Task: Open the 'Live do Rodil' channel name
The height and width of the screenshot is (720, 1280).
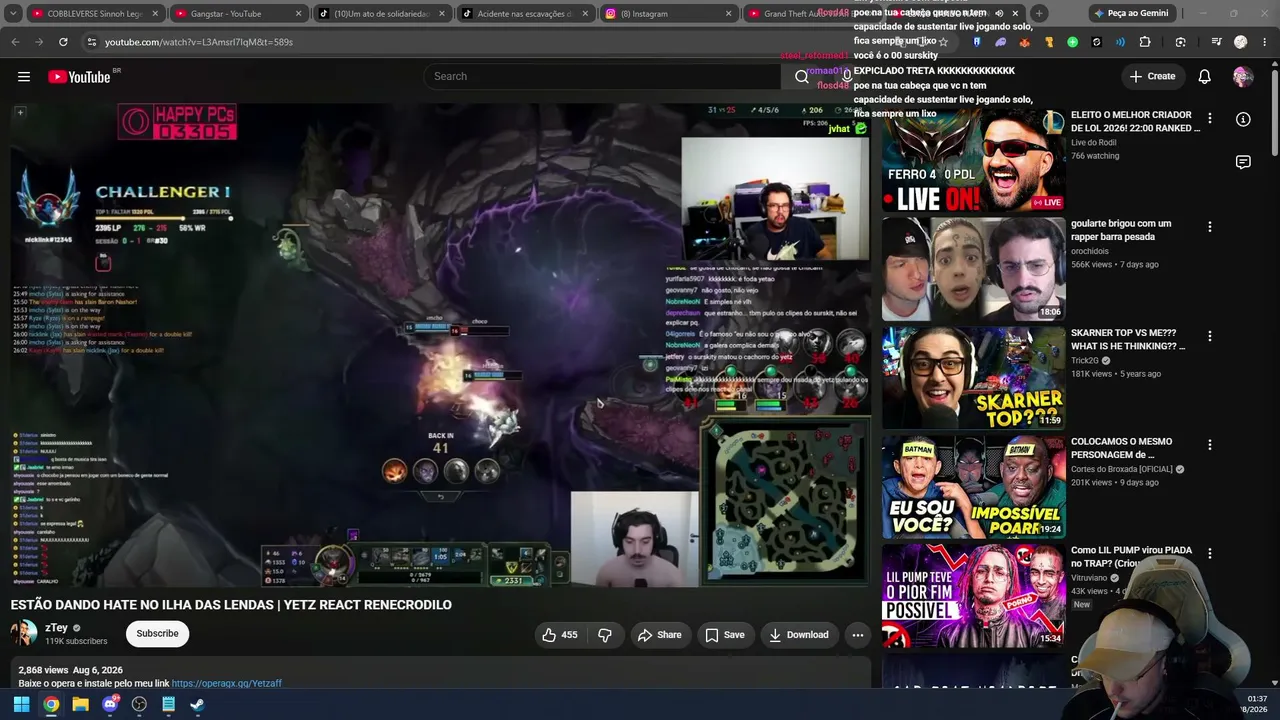Action: 1094,143
